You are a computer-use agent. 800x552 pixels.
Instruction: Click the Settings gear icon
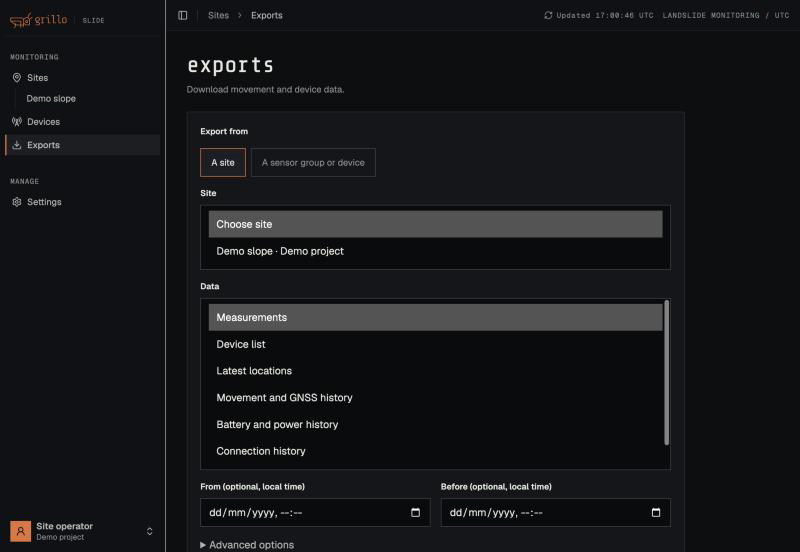point(17,202)
